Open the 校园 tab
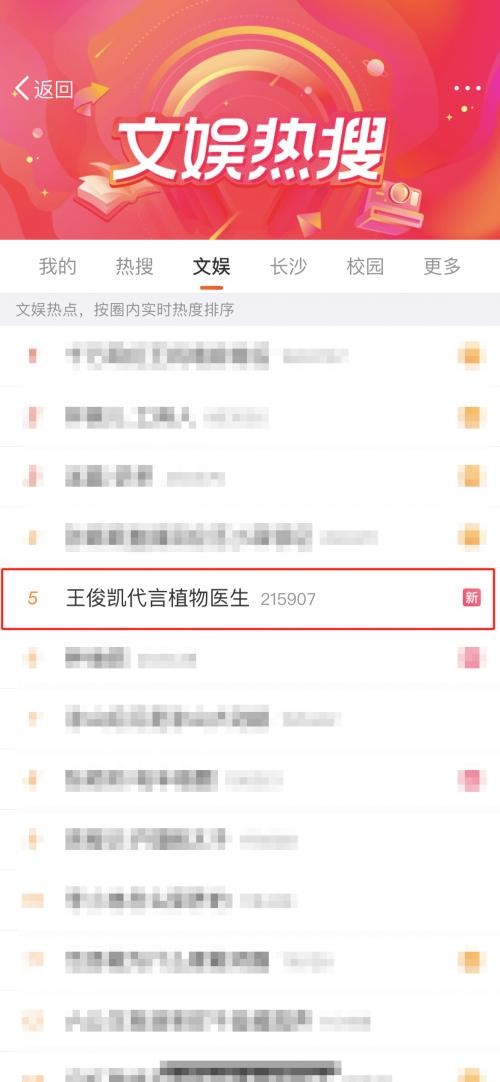The height and width of the screenshot is (1082, 500). click(365, 266)
